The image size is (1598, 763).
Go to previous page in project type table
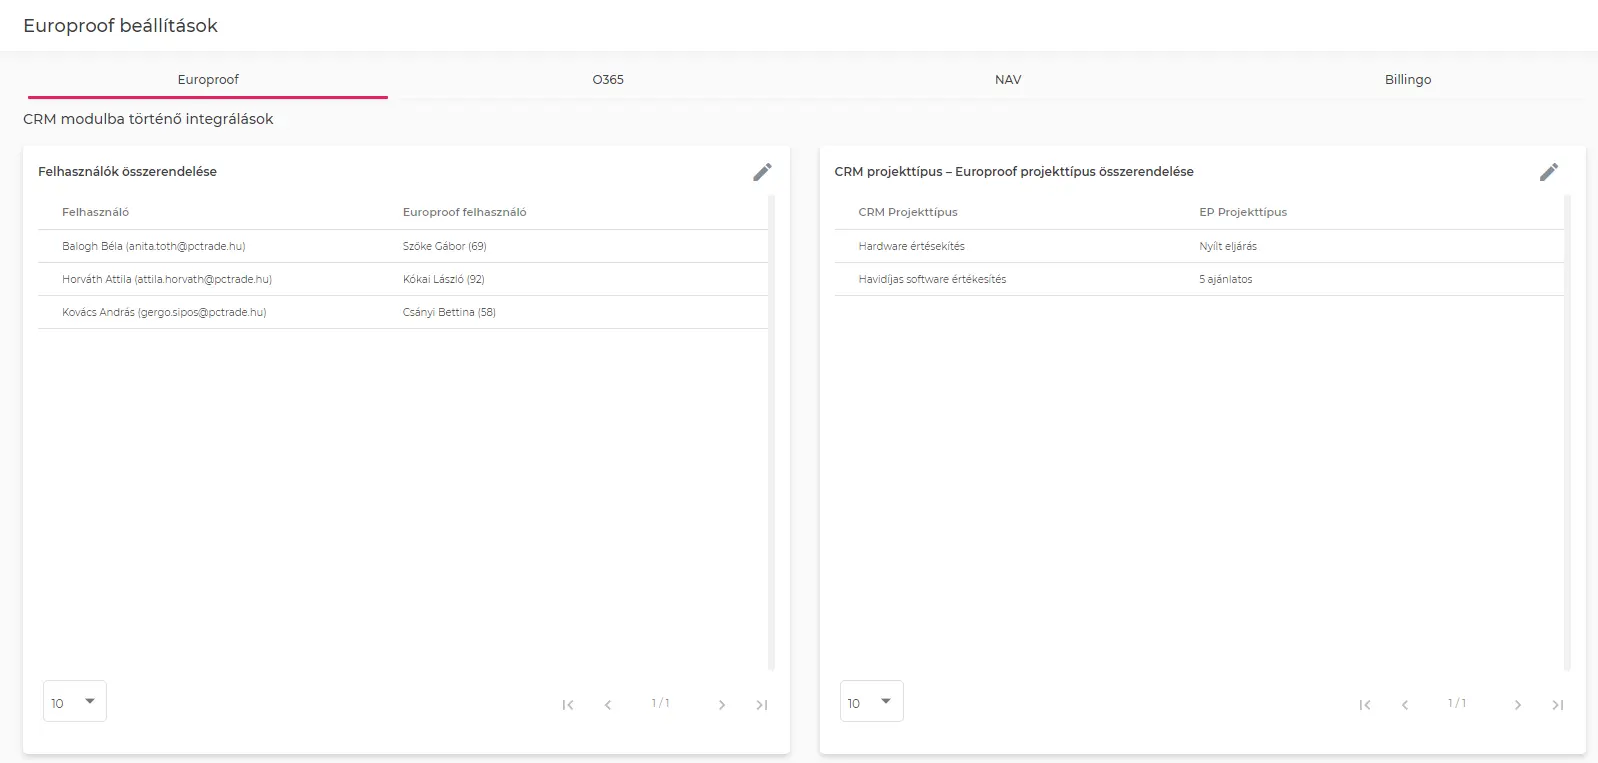coord(1405,705)
